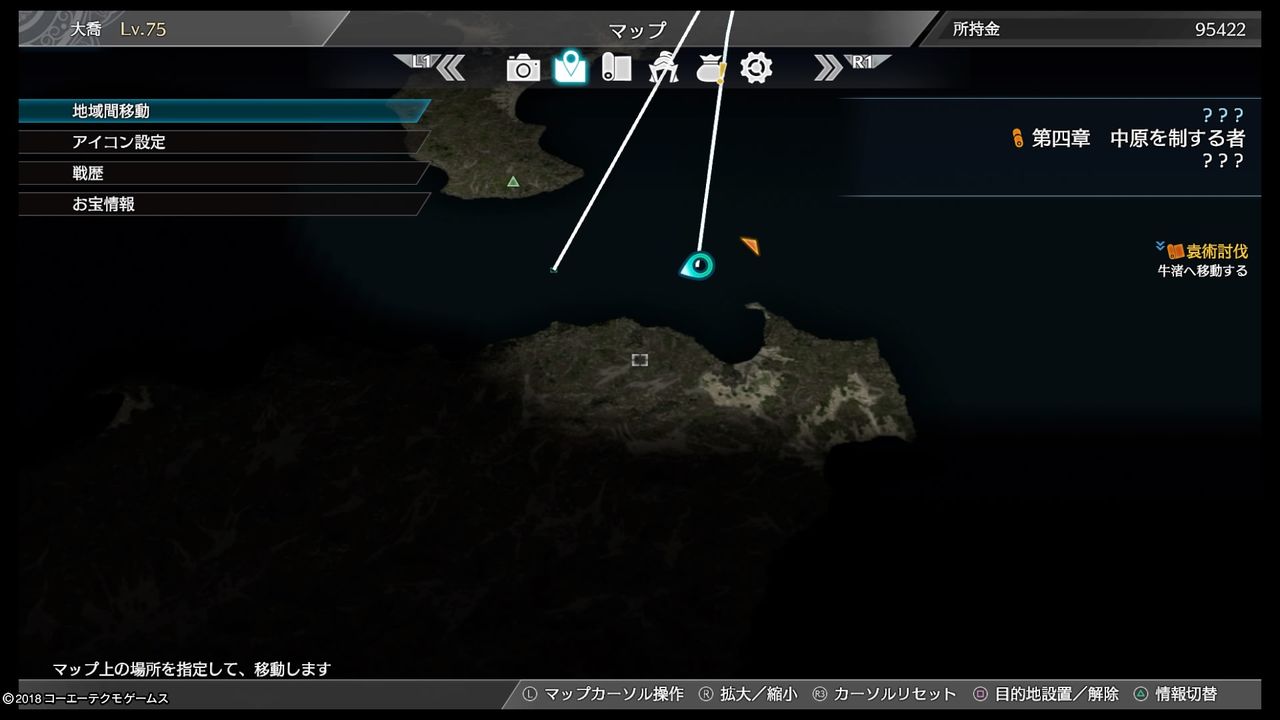Click the L stick button icon
The height and width of the screenshot is (720, 1280).
530,694
